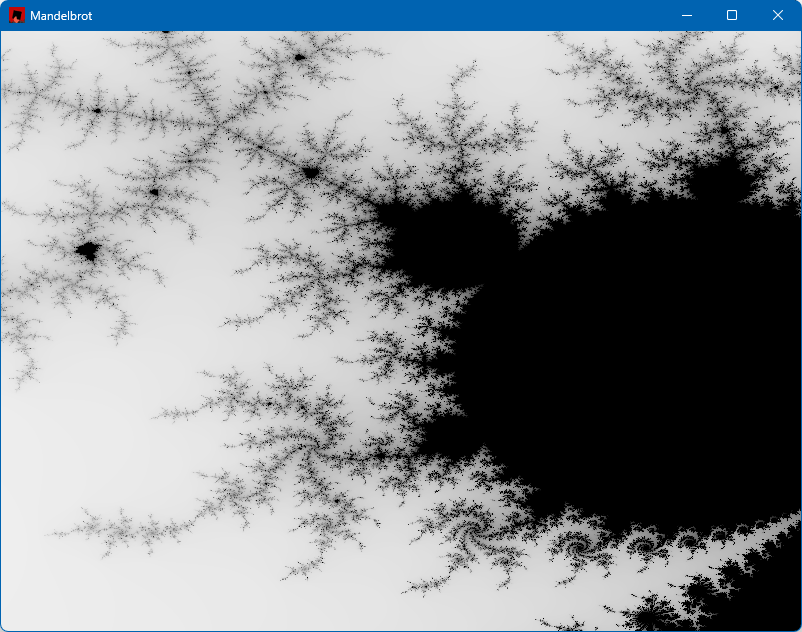Click the Mandelbrot title bar text
Viewport: 802px width, 632px height.
click(x=61, y=16)
